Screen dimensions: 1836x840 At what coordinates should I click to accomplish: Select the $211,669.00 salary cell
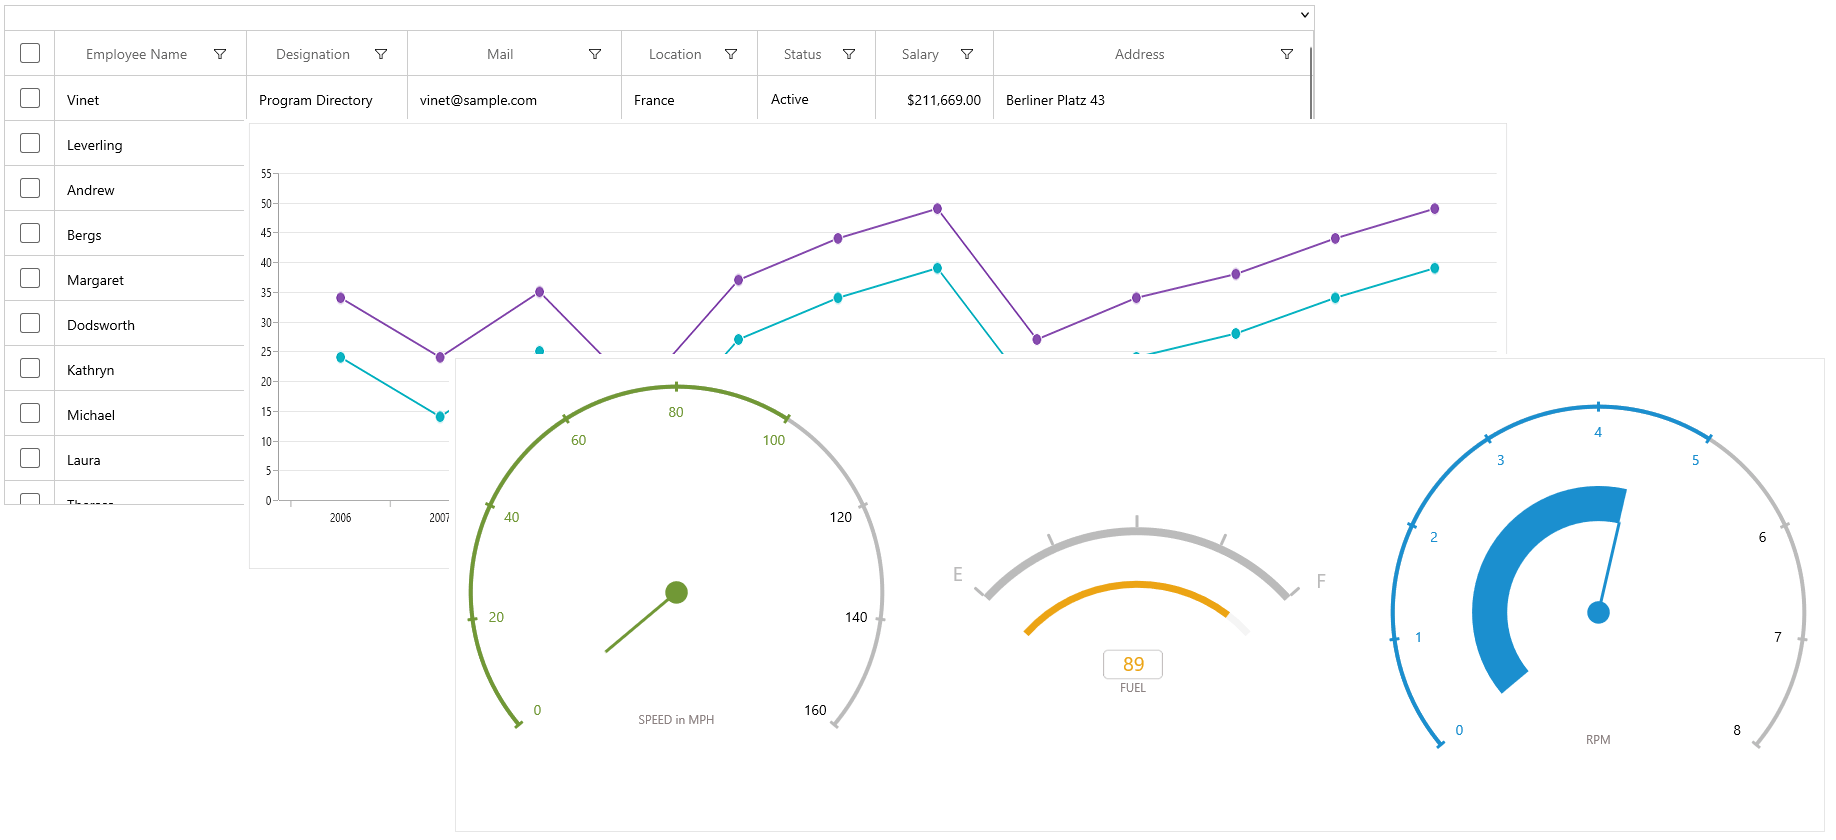click(x=934, y=99)
